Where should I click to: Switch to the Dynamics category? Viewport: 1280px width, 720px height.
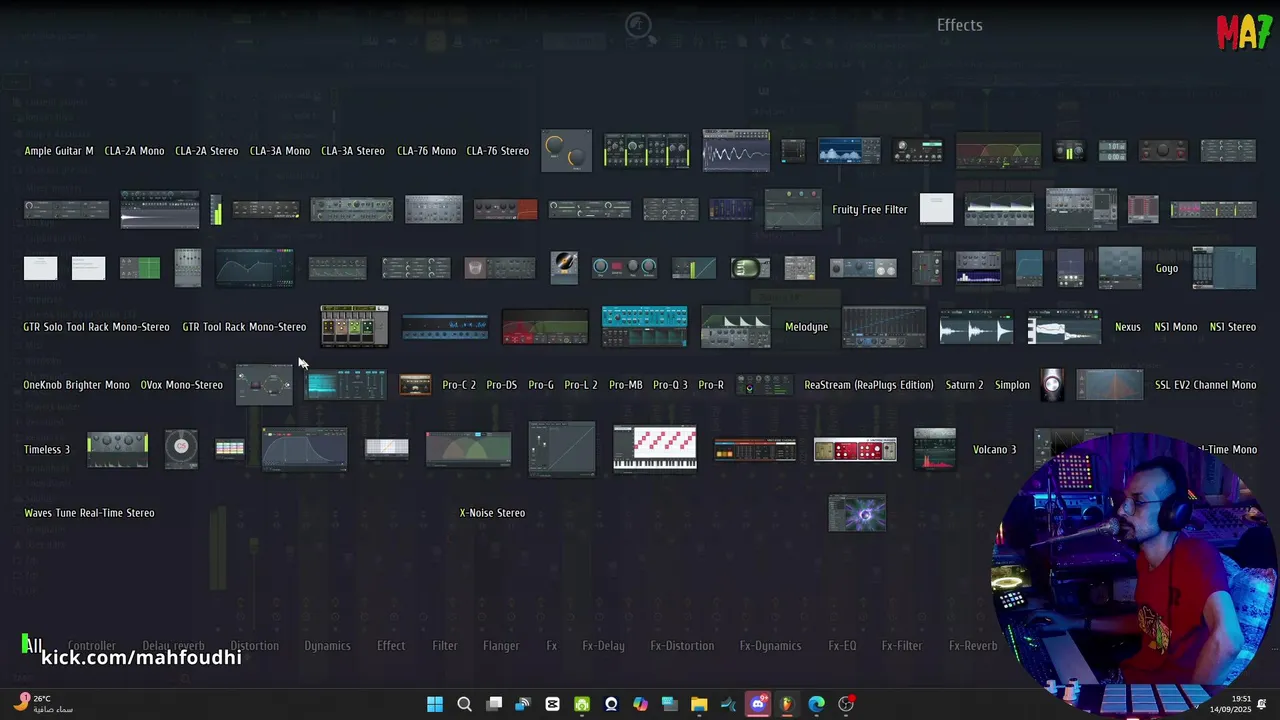click(x=327, y=646)
